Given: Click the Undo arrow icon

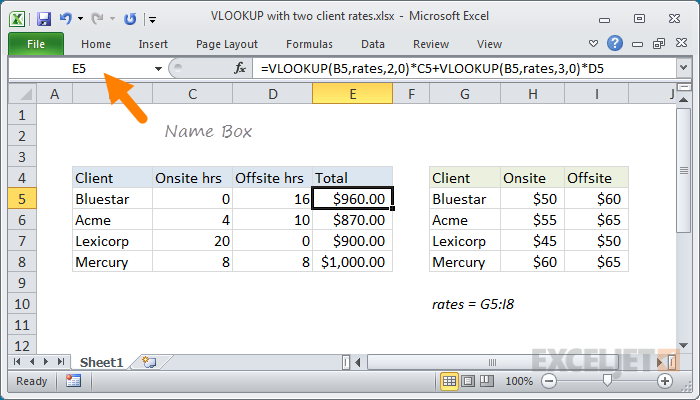Looking at the screenshot, I should 67,19.
